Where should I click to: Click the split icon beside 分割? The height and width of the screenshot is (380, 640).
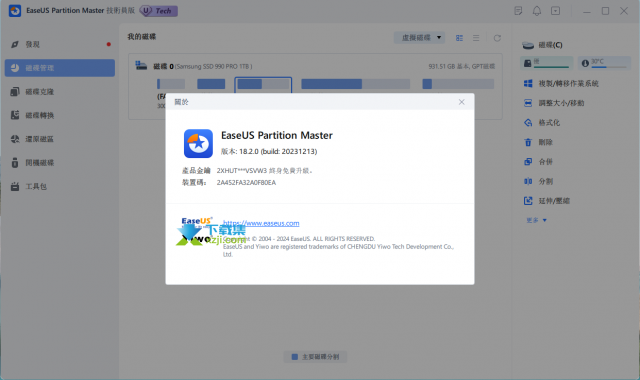tap(528, 181)
